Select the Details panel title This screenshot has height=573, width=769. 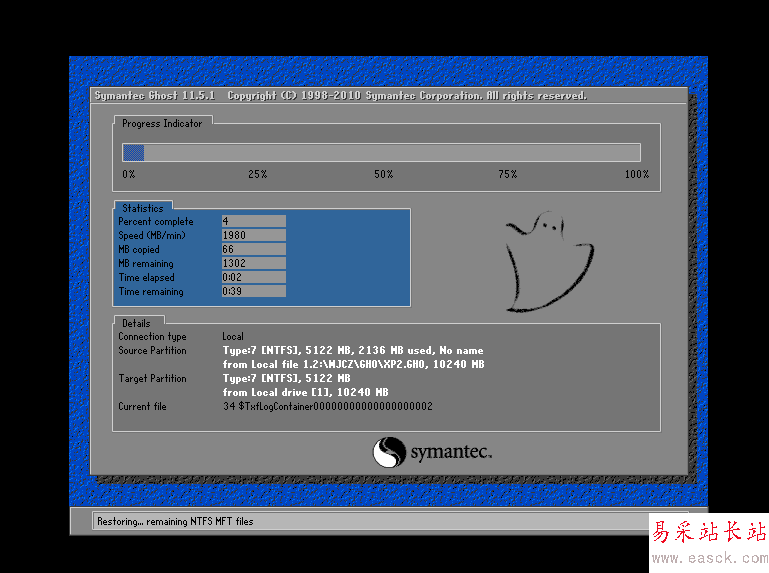[x=136, y=323]
